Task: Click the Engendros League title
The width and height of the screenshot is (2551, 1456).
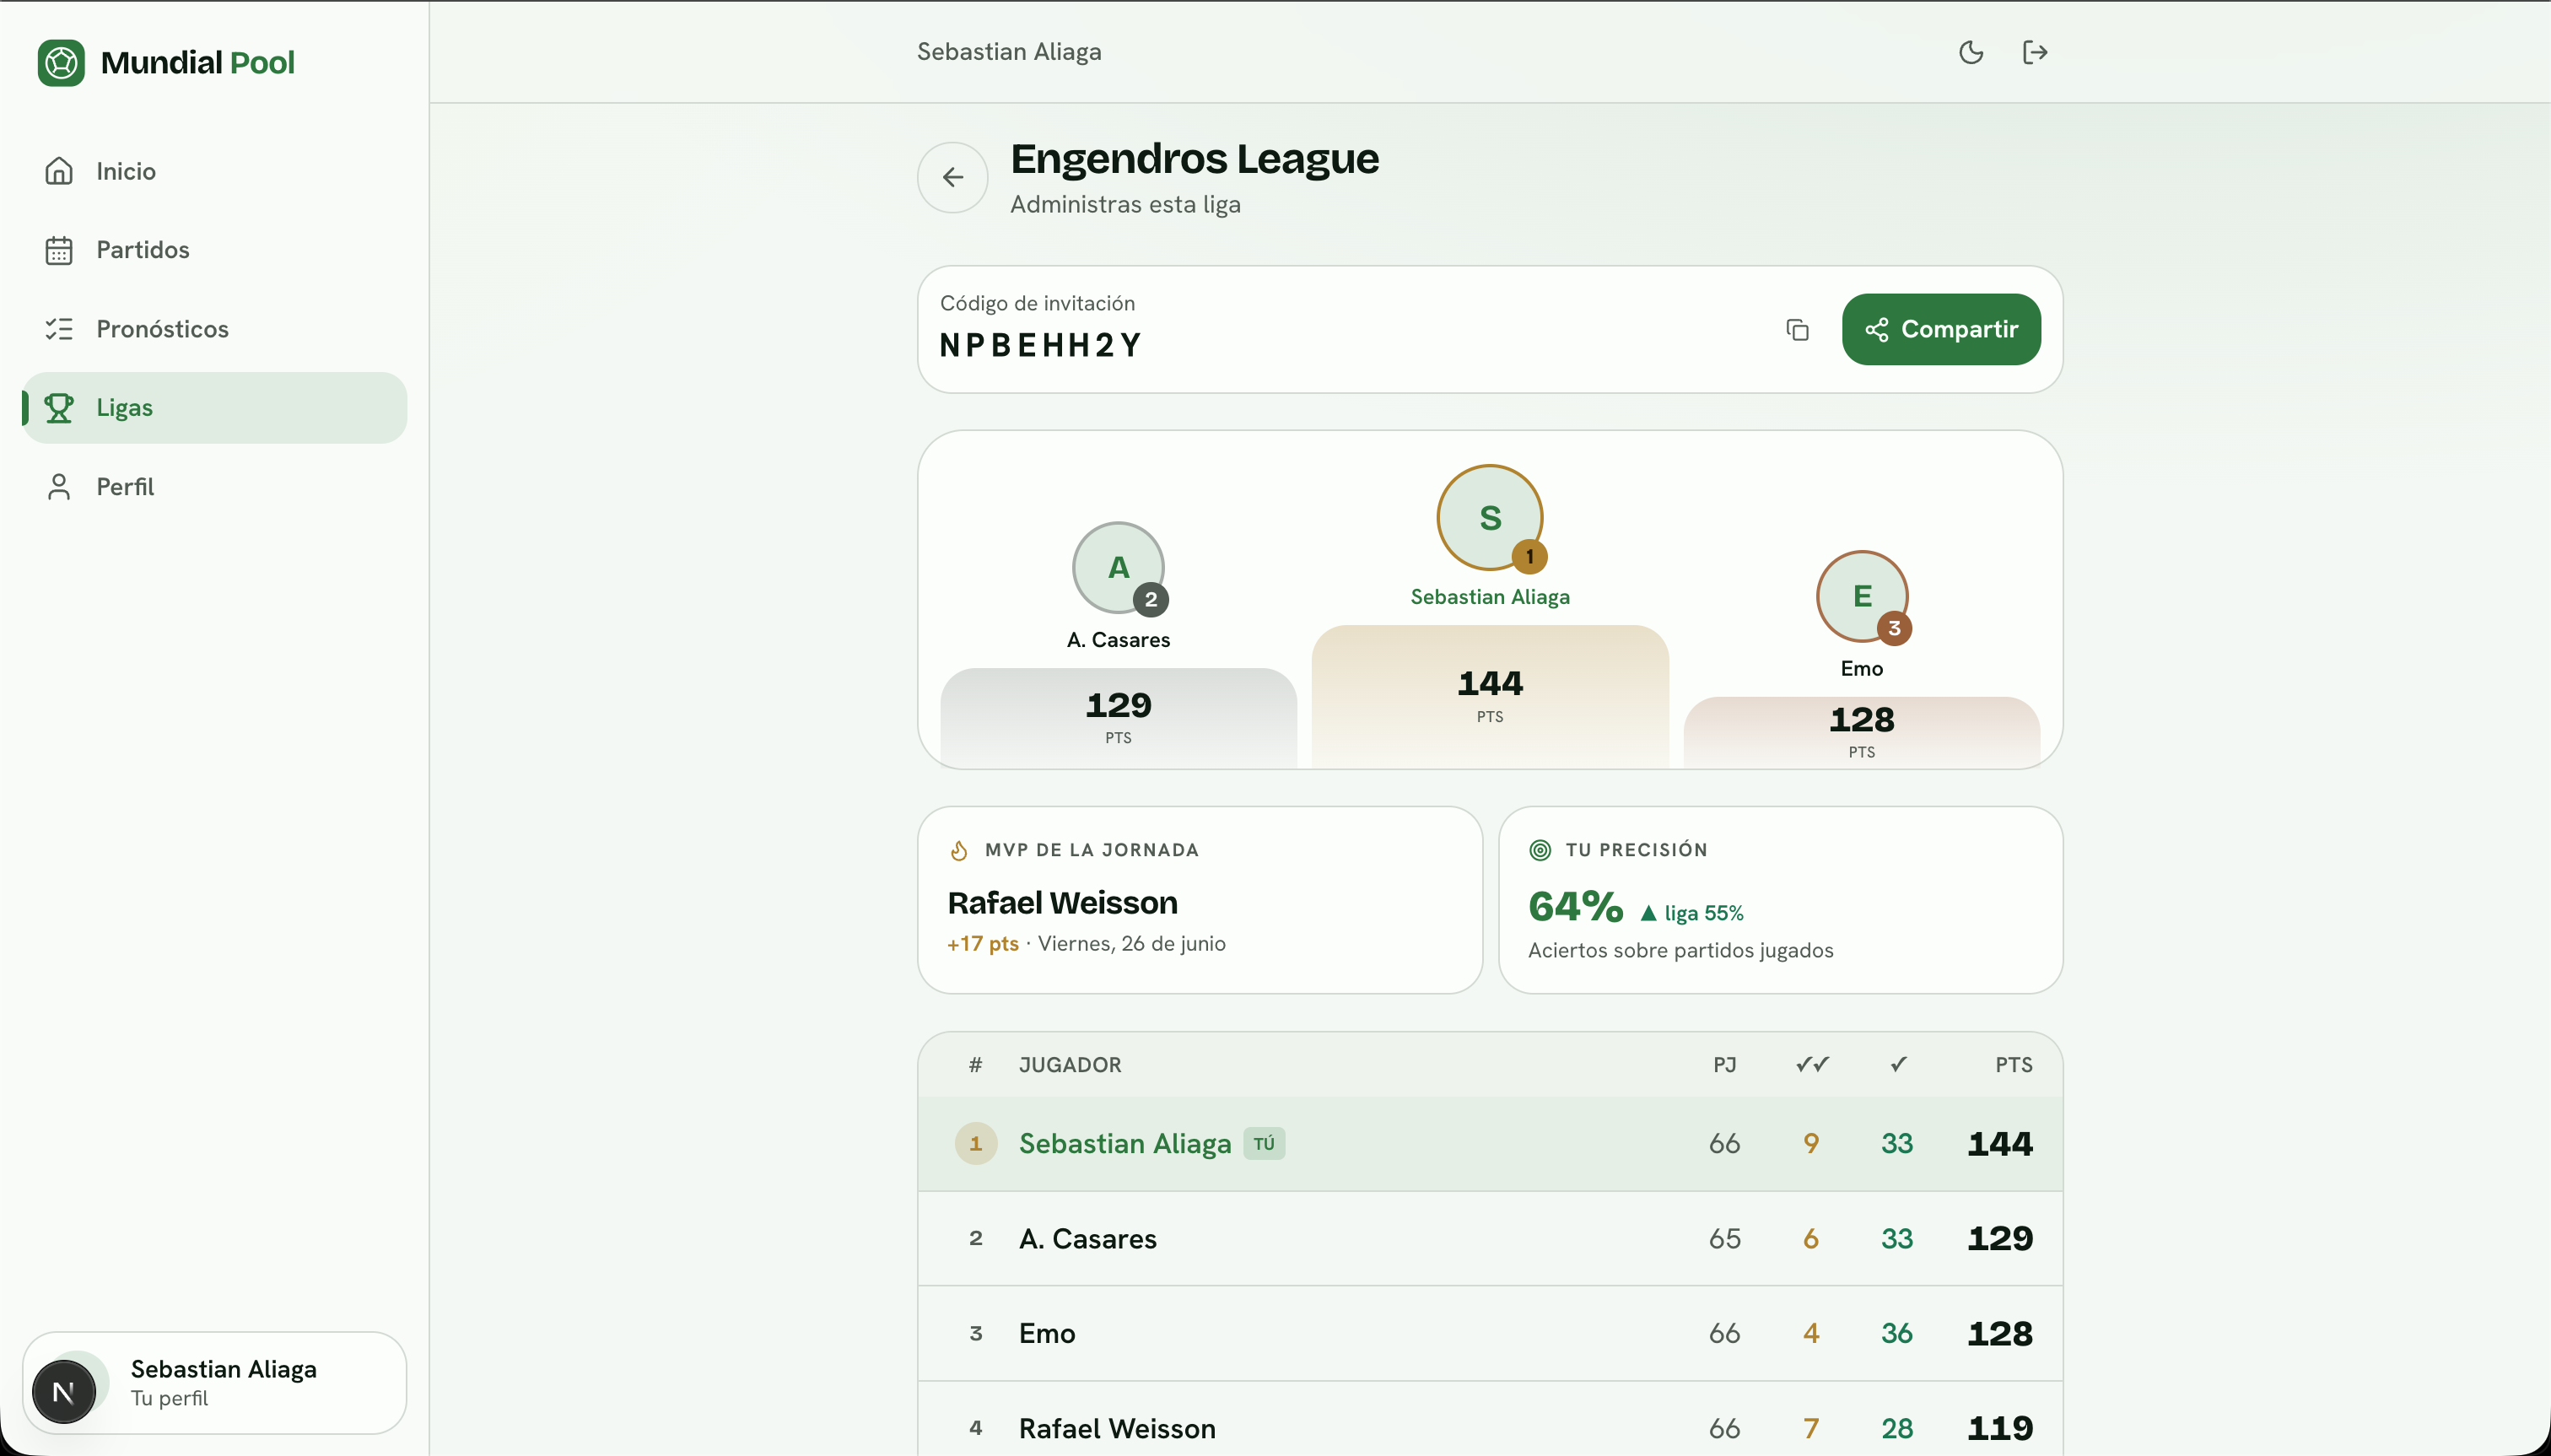Action: click(1194, 159)
